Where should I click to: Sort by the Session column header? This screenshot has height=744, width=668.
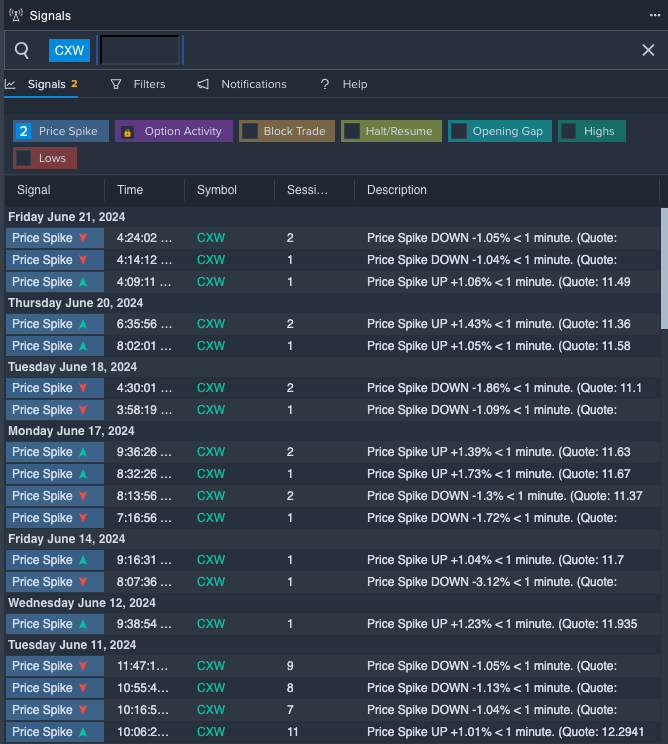[x=307, y=190]
